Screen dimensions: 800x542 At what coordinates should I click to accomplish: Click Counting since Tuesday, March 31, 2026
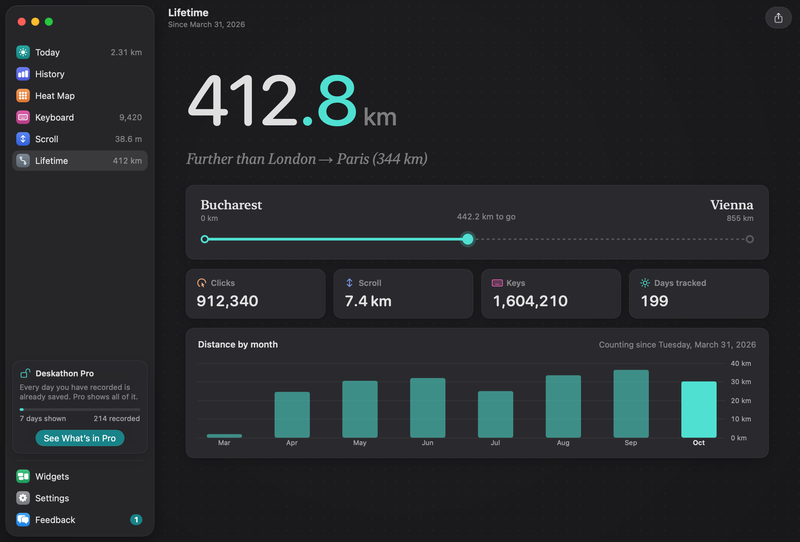point(677,344)
